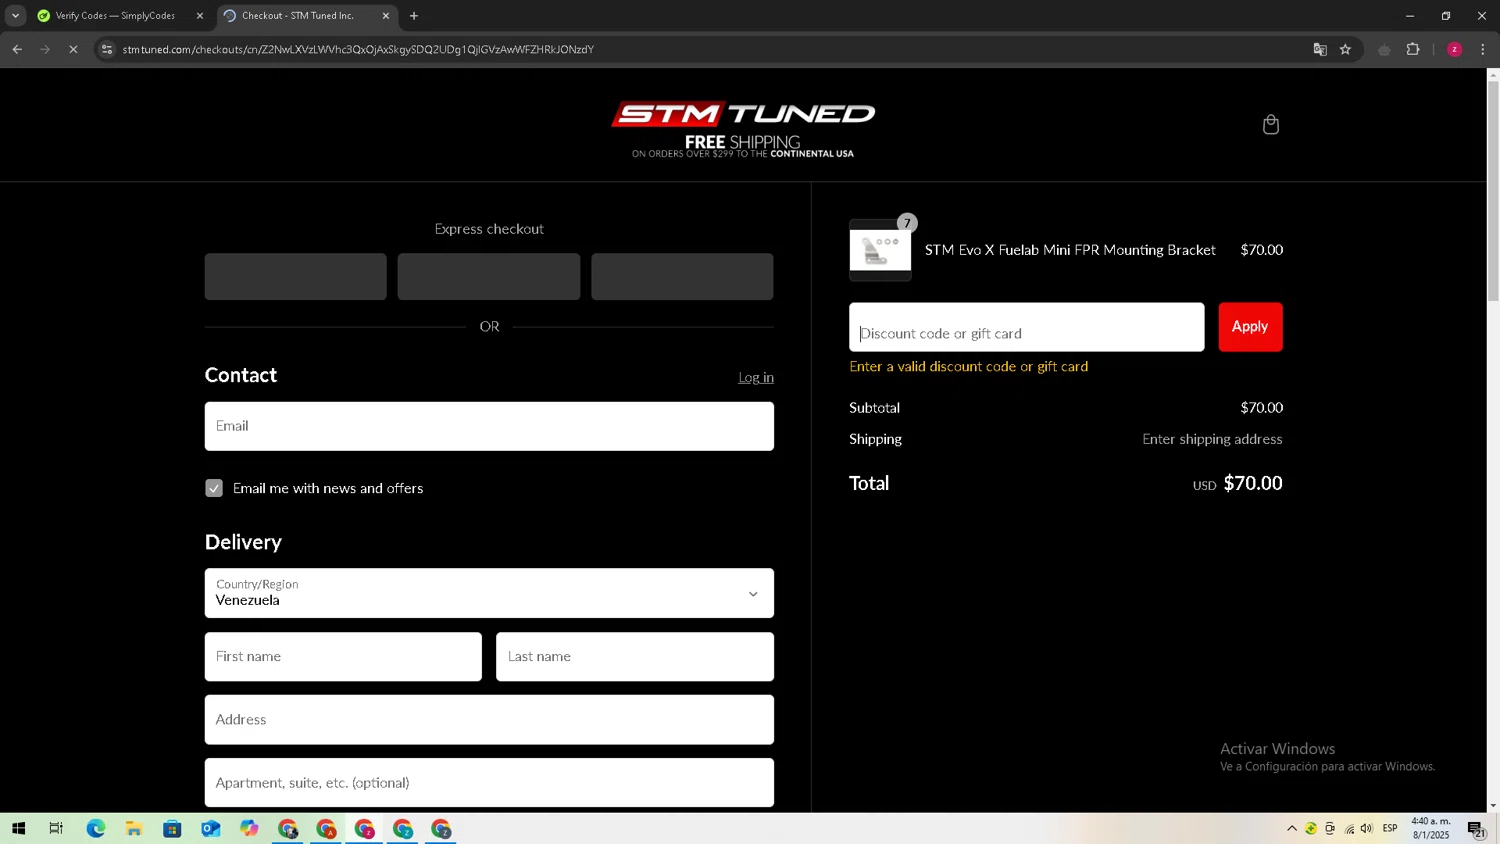1500x844 pixels.
Task: Open the volume icon in system tray
Action: [x=1367, y=828]
